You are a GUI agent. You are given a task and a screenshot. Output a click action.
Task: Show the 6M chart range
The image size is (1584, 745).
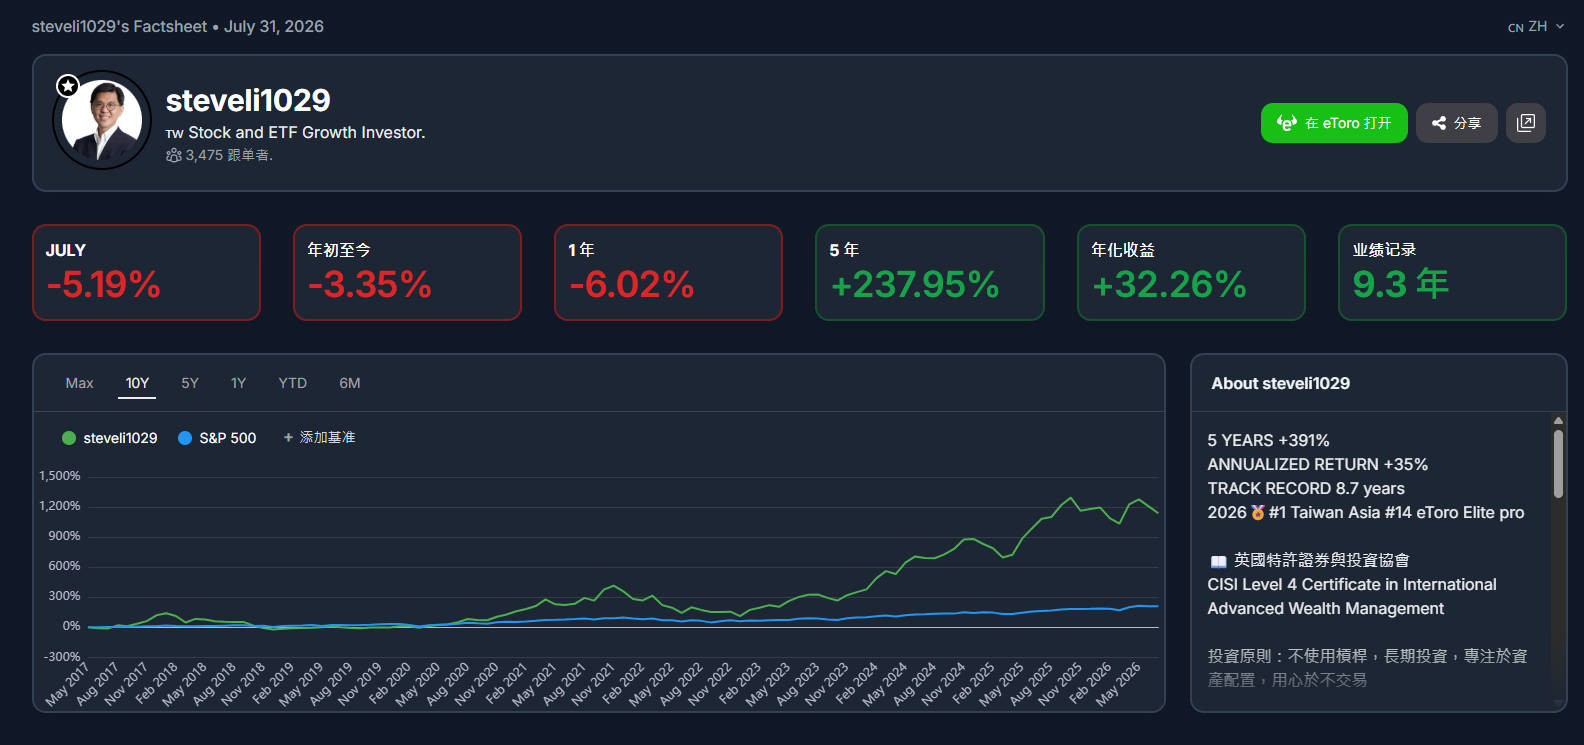tap(350, 383)
